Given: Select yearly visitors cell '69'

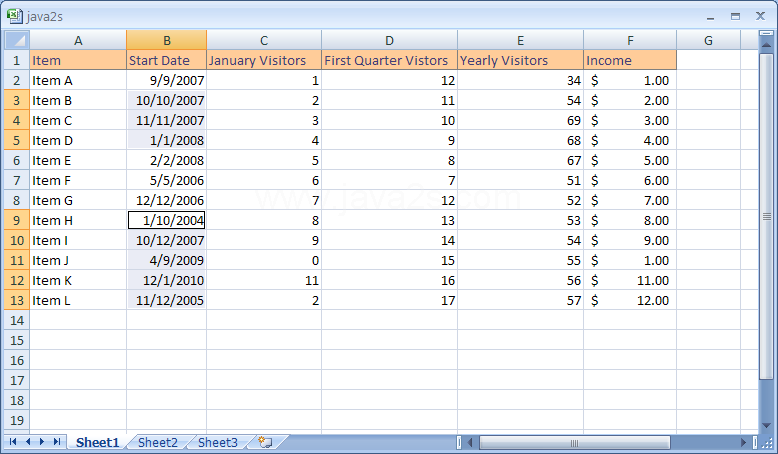Looking at the screenshot, I should 520,120.
